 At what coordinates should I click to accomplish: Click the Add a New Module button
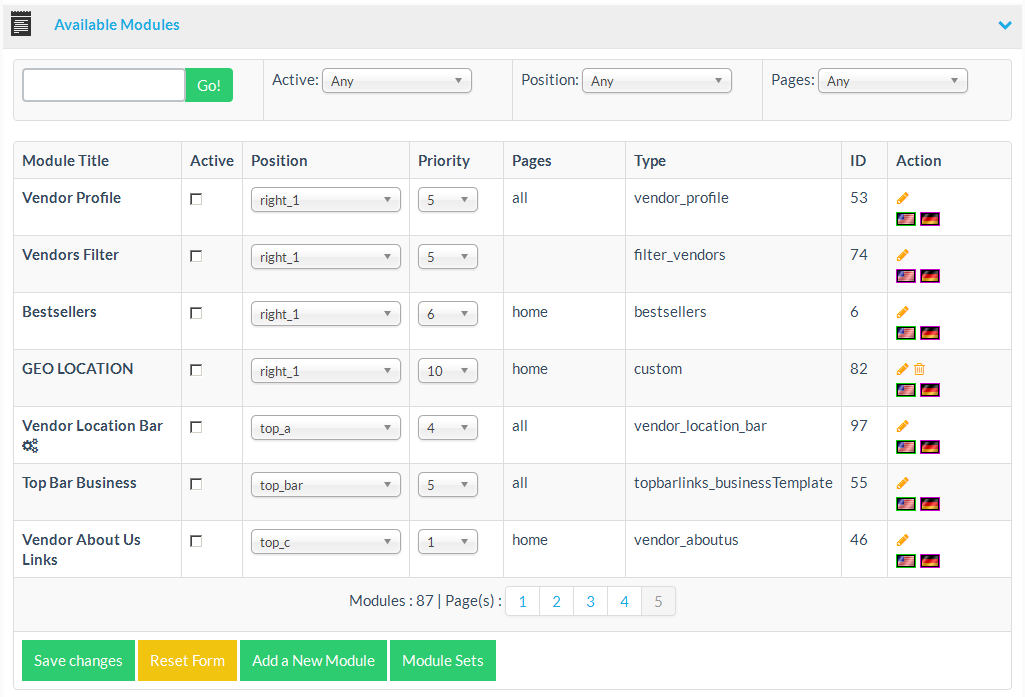(x=313, y=661)
